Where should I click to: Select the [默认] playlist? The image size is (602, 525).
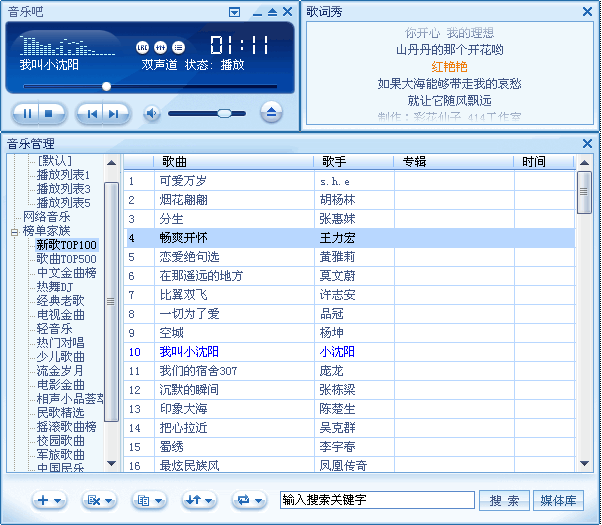[x=55, y=161]
